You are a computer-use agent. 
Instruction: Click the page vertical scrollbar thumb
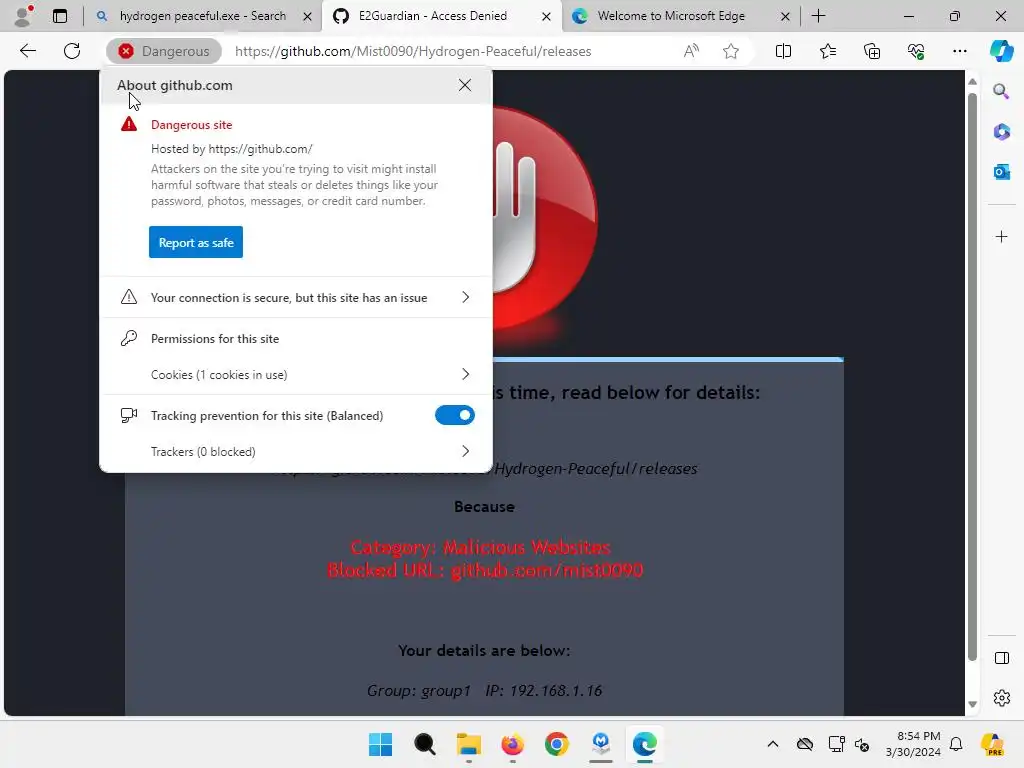coord(972,377)
